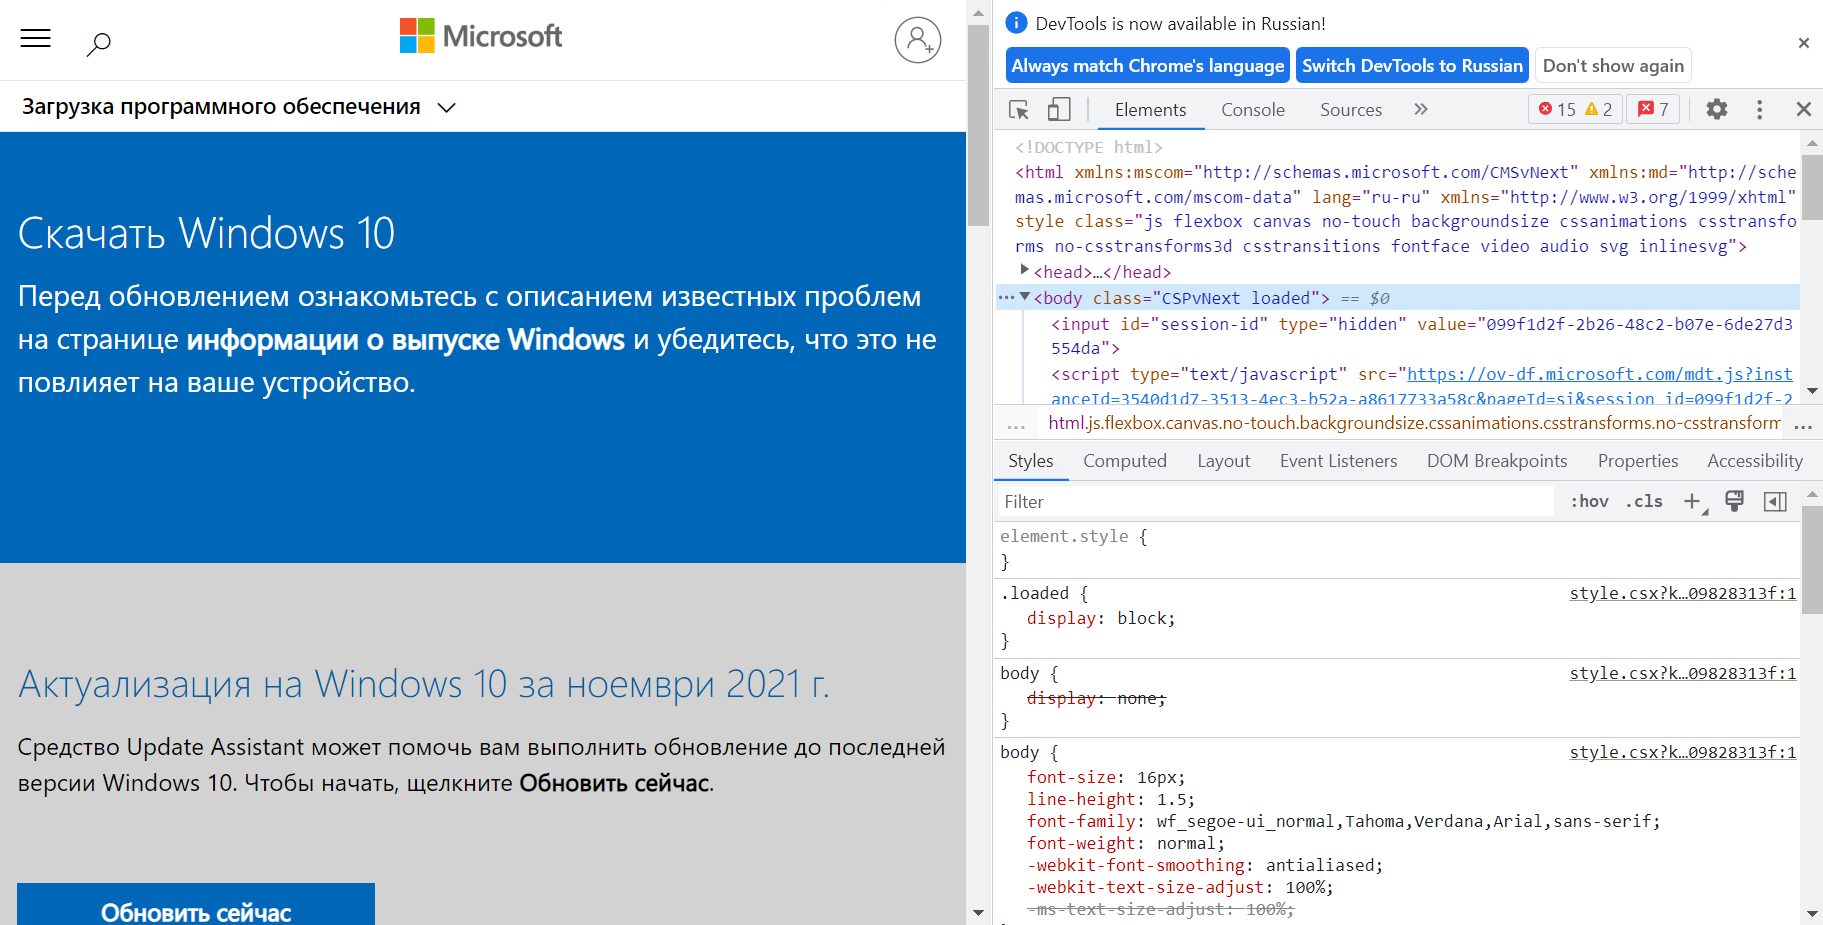Expand the head element node

pos(1024,270)
